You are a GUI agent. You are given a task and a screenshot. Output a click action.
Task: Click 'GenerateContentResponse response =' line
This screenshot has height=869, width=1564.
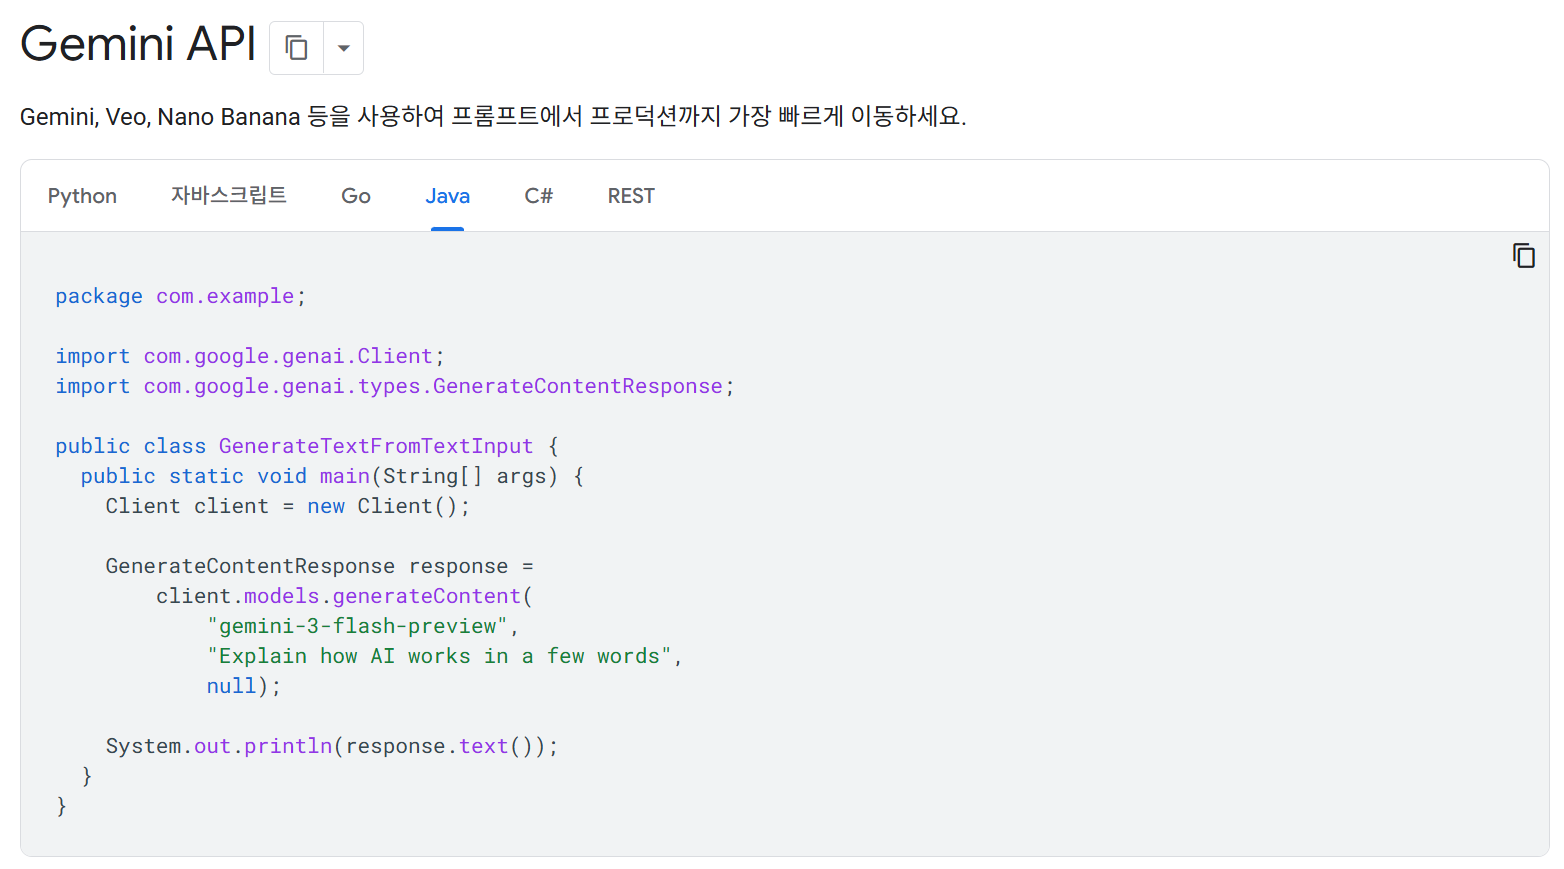point(320,566)
